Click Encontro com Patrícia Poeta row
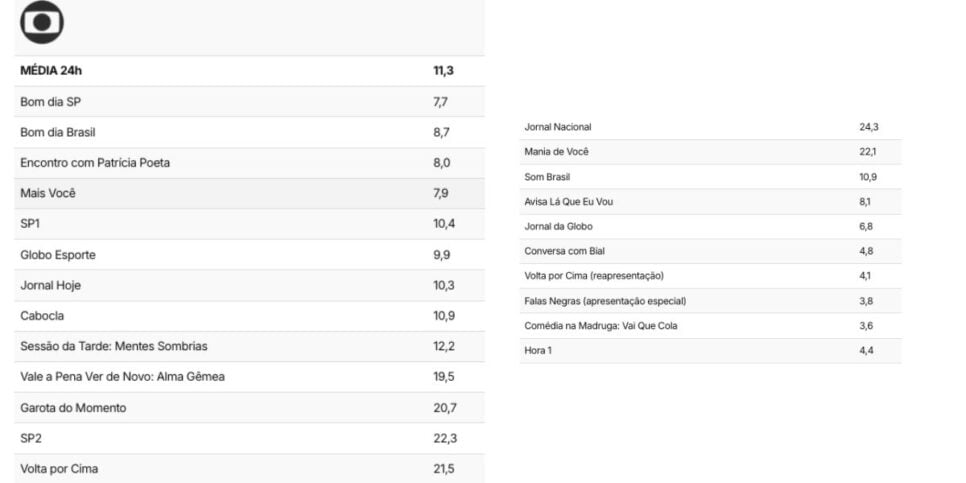966x483 pixels. (x=249, y=163)
